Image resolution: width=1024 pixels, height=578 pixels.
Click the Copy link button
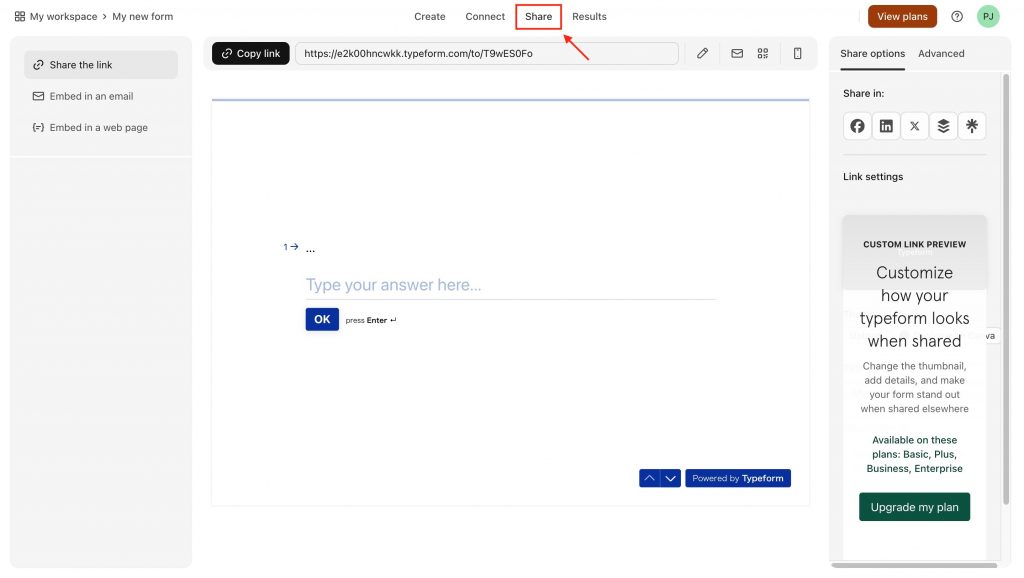251,54
